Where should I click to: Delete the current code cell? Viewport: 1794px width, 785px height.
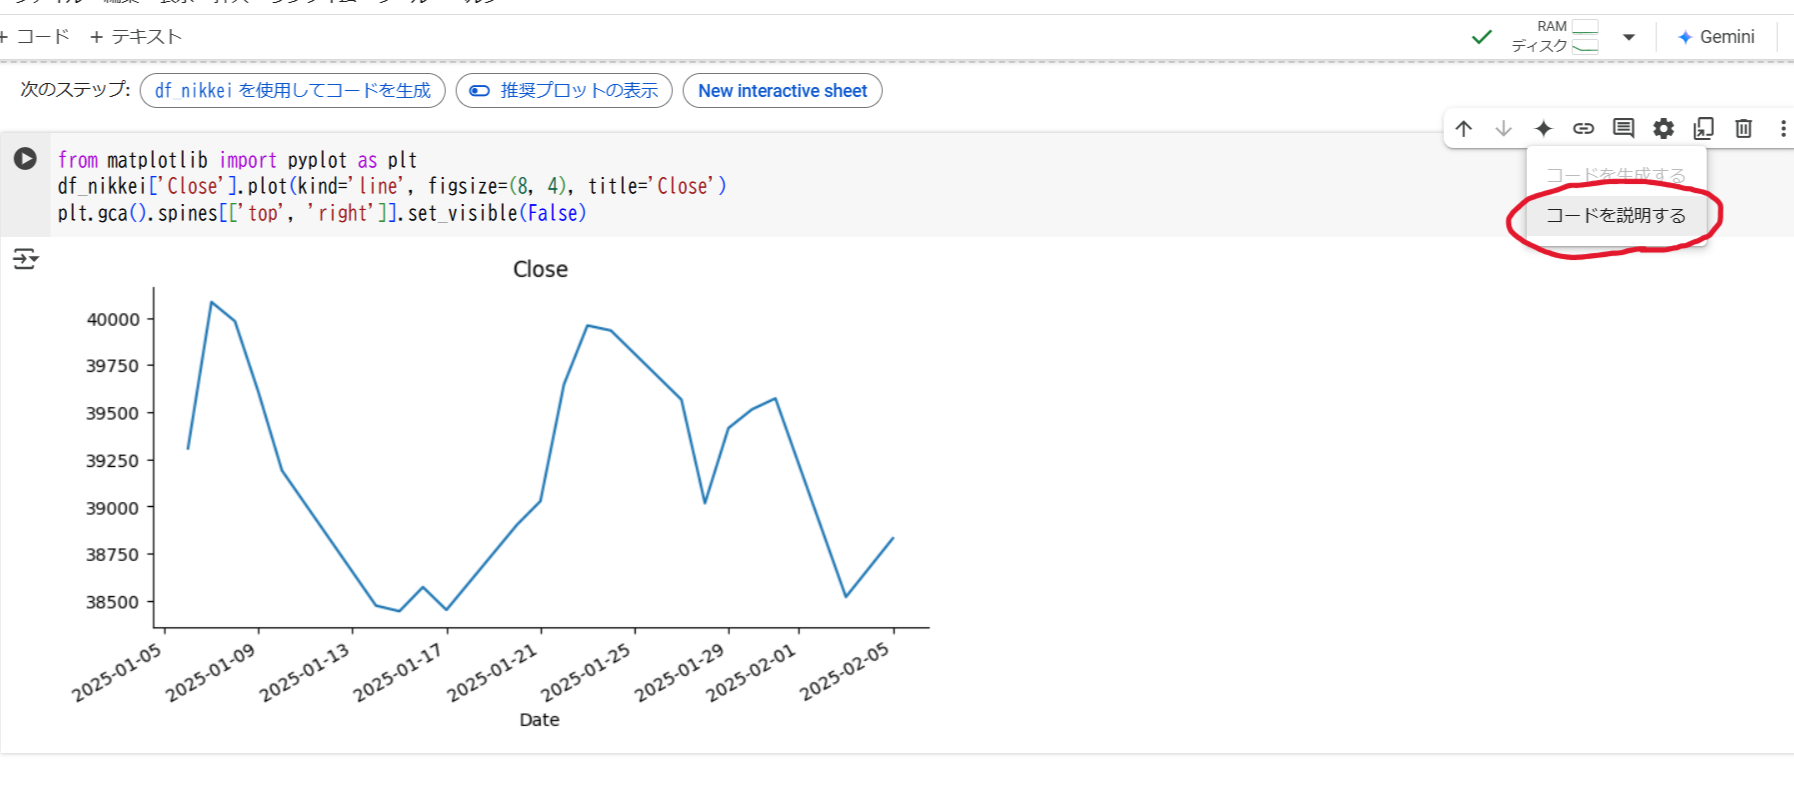pyautogui.click(x=1743, y=128)
